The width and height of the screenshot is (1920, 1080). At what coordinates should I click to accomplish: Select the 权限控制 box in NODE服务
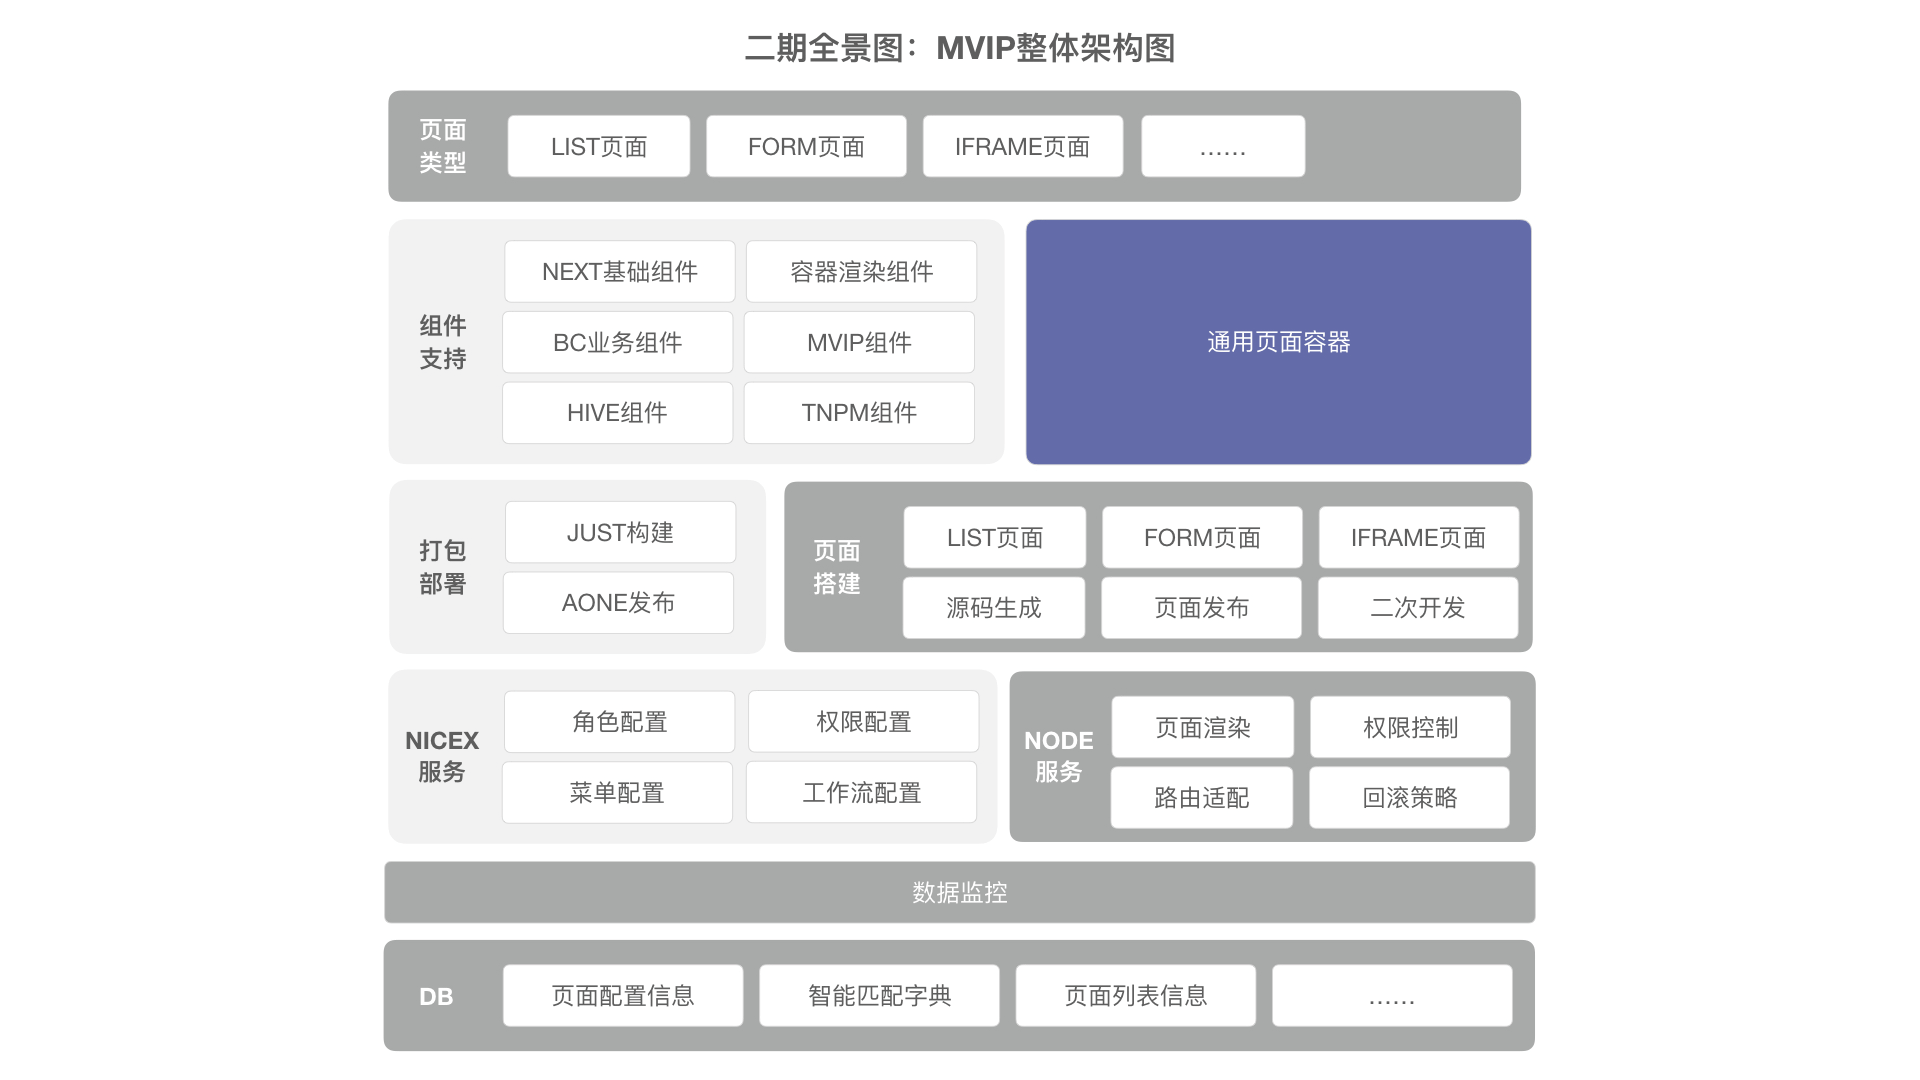point(1410,728)
